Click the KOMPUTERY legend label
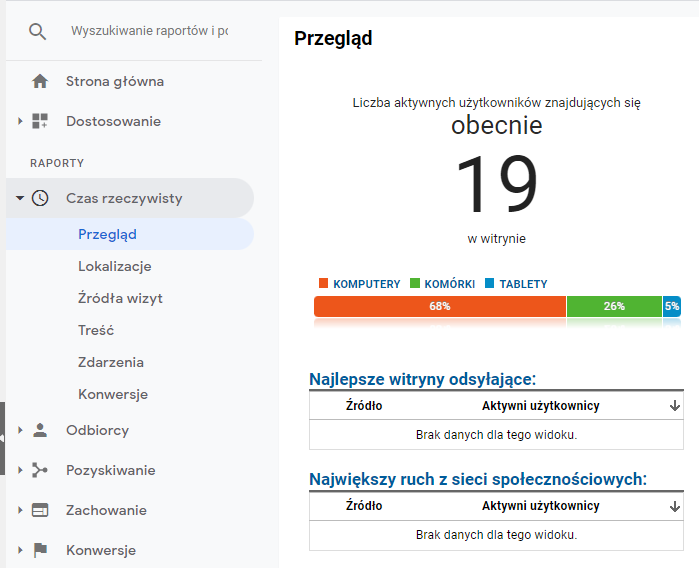Screen dimensions: 699x568 (x=366, y=284)
